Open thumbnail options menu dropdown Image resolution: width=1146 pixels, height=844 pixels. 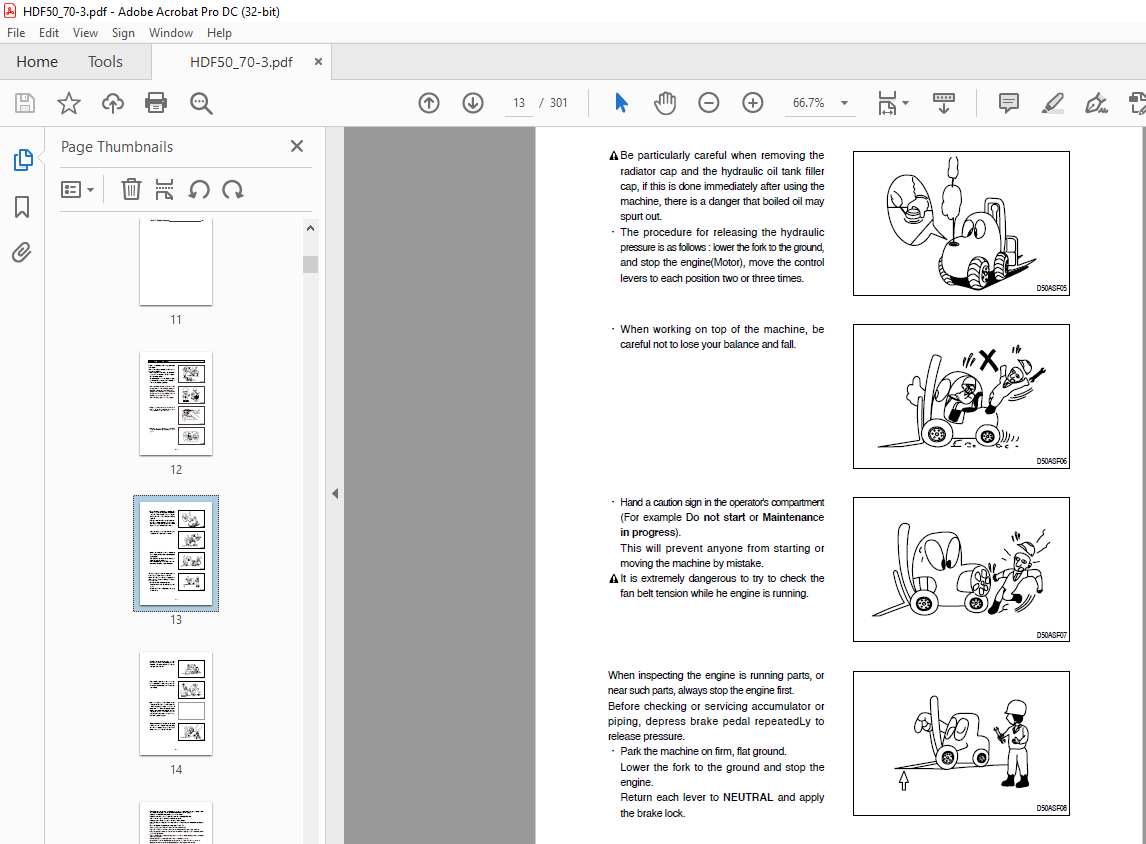click(x=77, y=190)
